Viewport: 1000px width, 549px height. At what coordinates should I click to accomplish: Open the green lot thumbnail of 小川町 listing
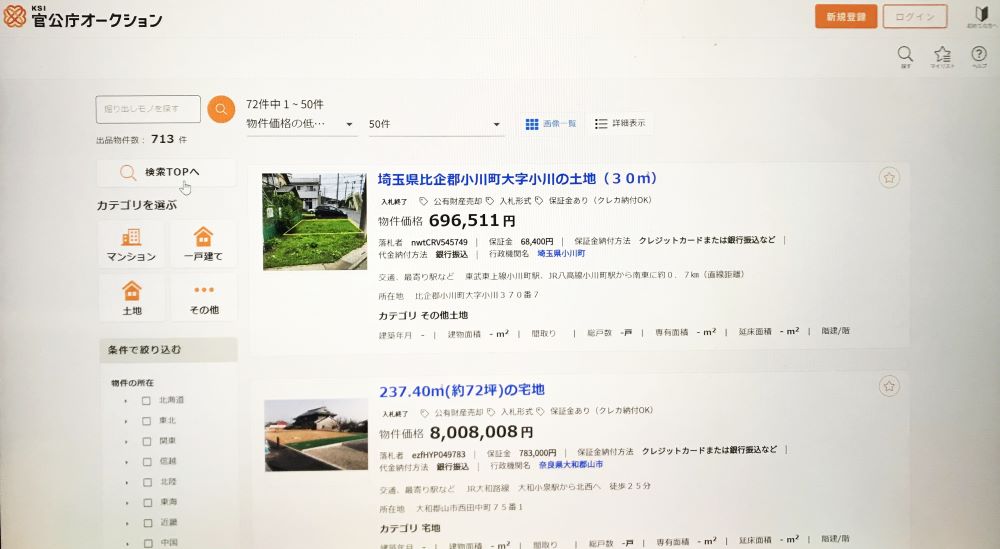pyautogui.click(x=314, y=221)
